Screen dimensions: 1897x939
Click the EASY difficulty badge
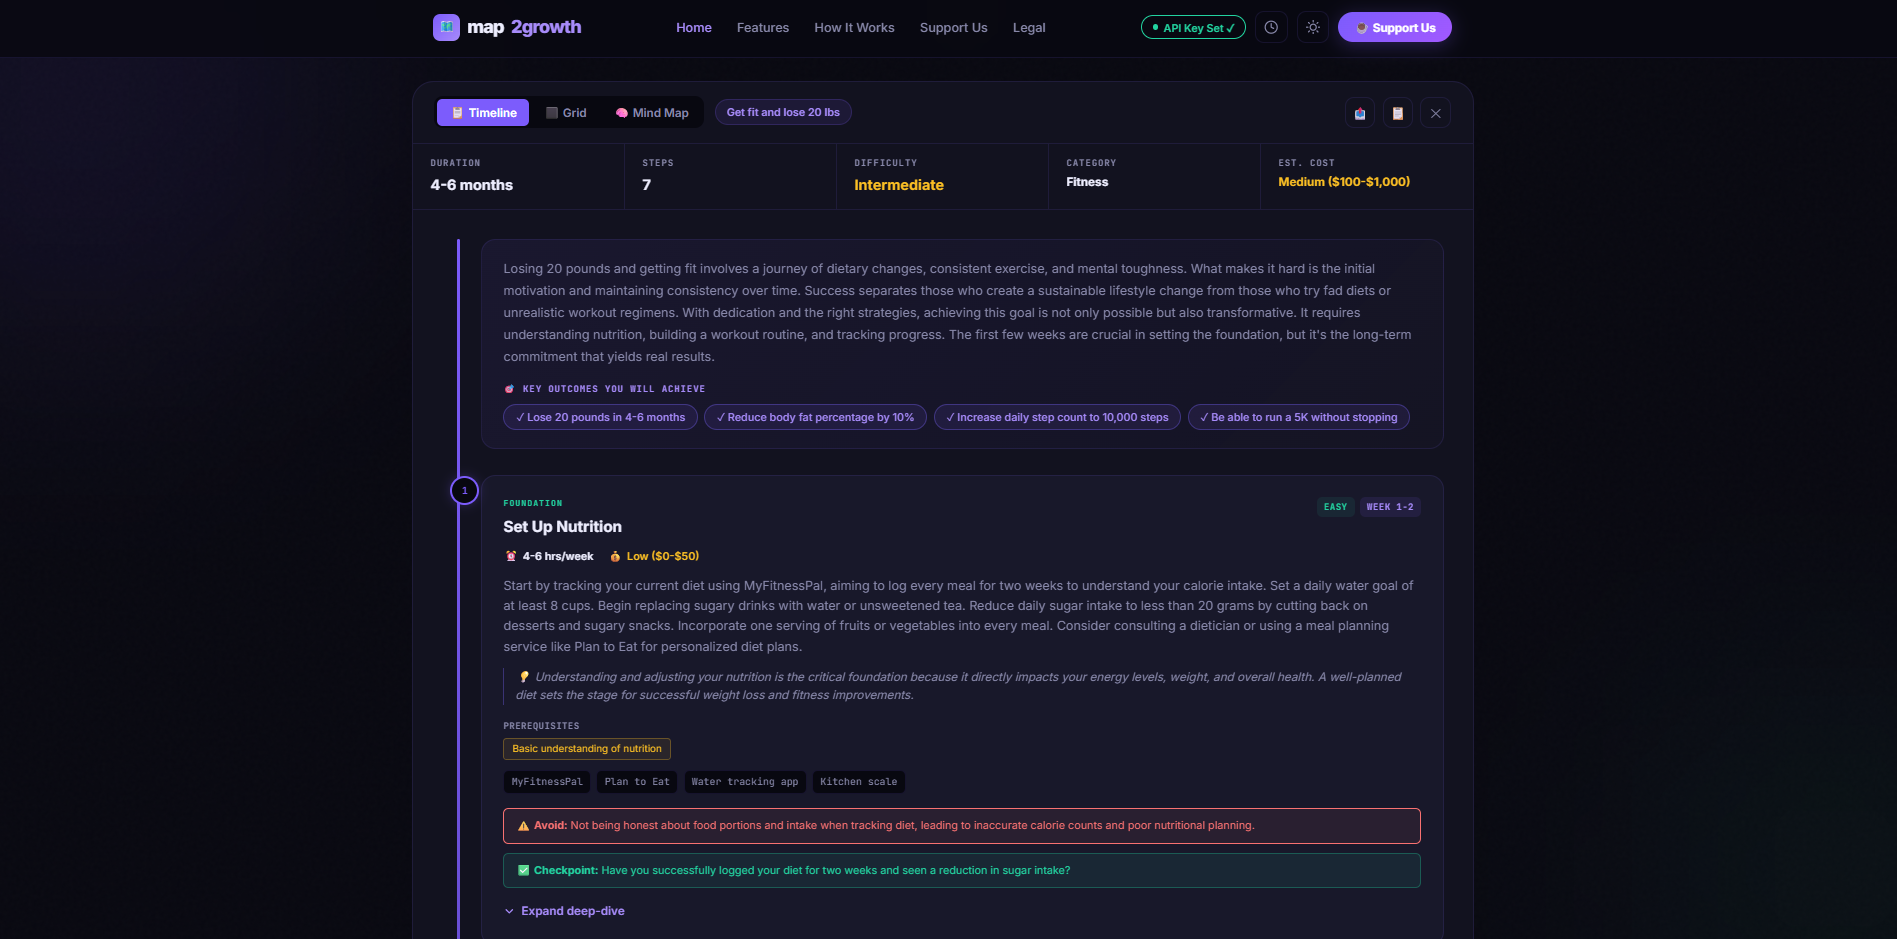(1335, 507)
